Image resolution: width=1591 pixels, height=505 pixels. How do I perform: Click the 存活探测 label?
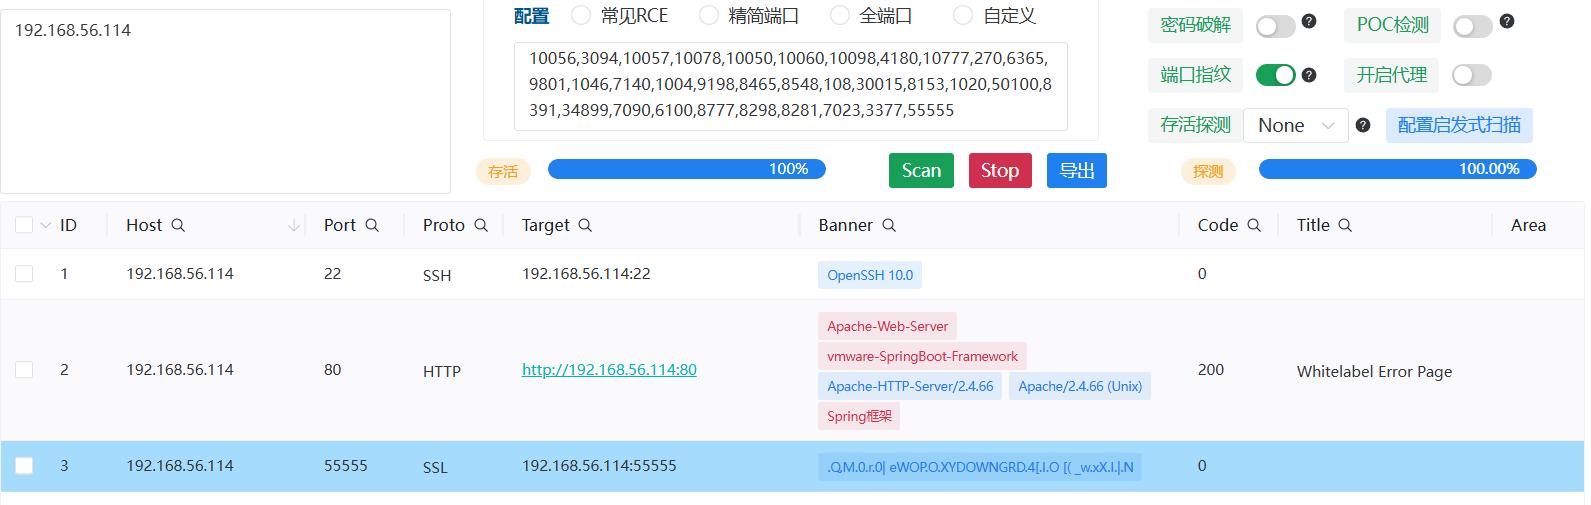(x=1195, y=125)
